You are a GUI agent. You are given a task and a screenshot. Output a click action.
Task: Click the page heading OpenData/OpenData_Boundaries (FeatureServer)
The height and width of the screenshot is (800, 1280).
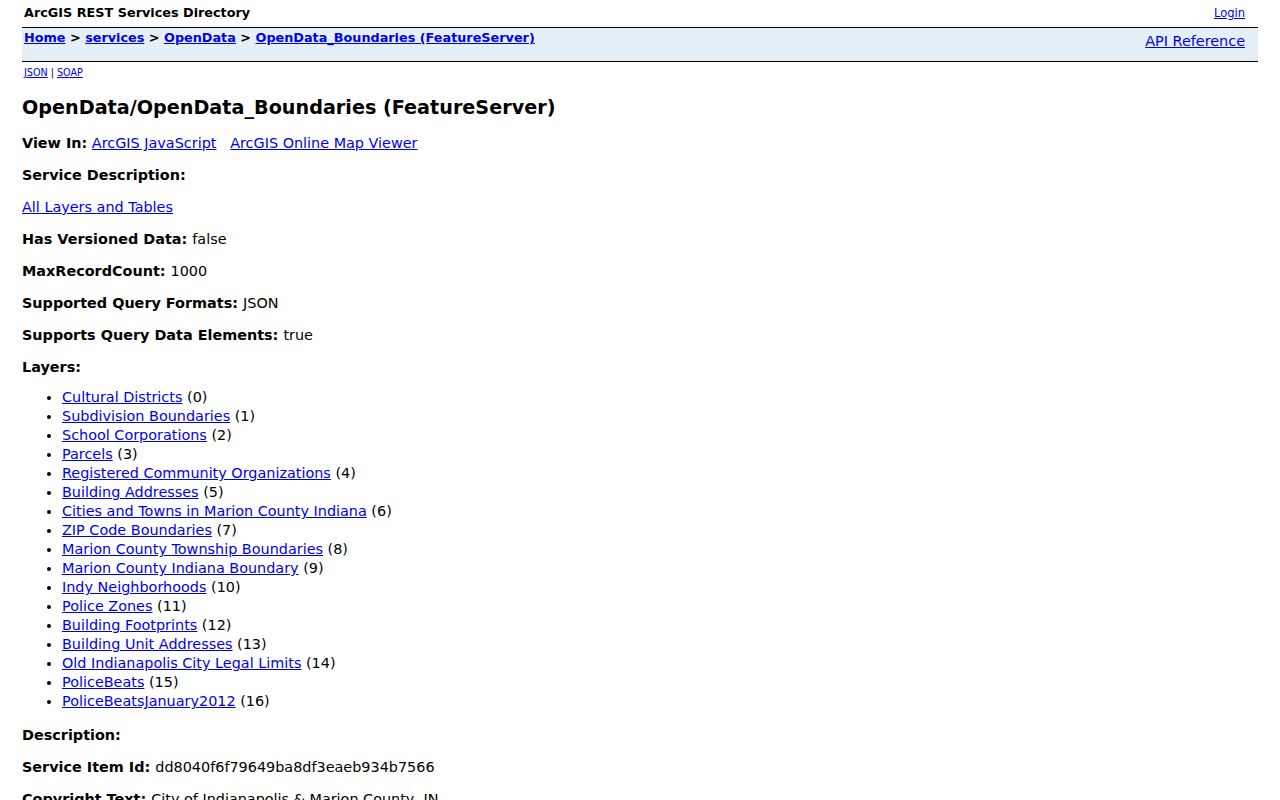pyautogui.click(x=288, y=107)
